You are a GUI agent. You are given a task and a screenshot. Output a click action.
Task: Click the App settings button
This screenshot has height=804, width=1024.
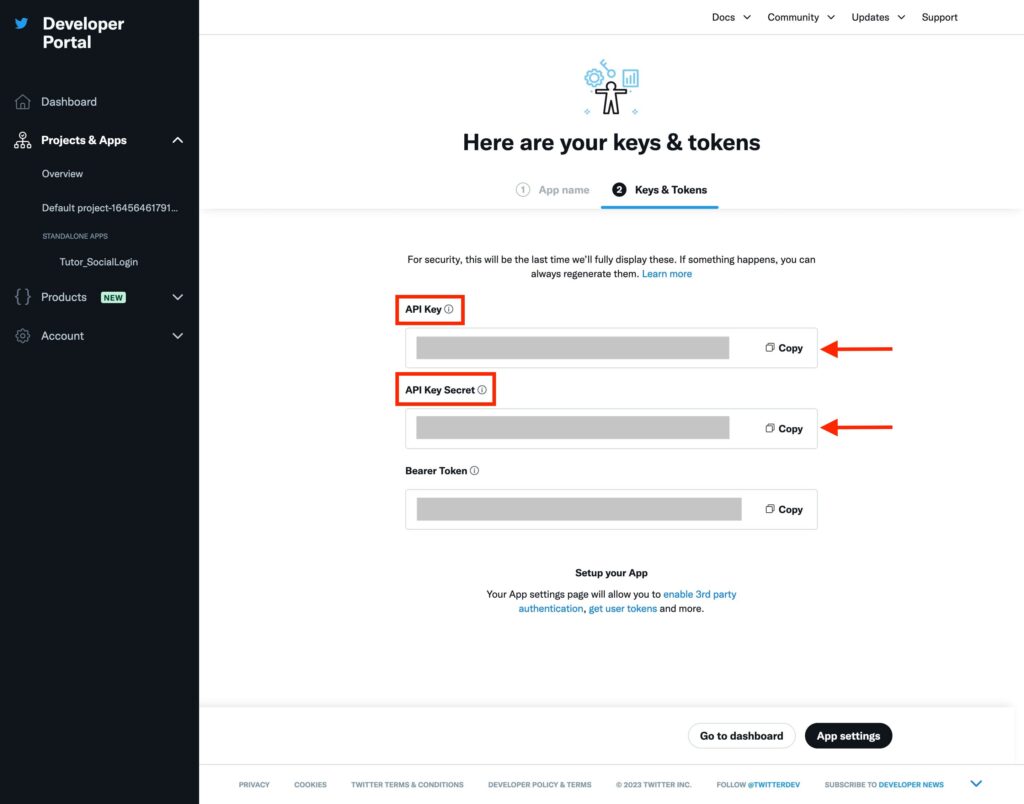(848, 736)
